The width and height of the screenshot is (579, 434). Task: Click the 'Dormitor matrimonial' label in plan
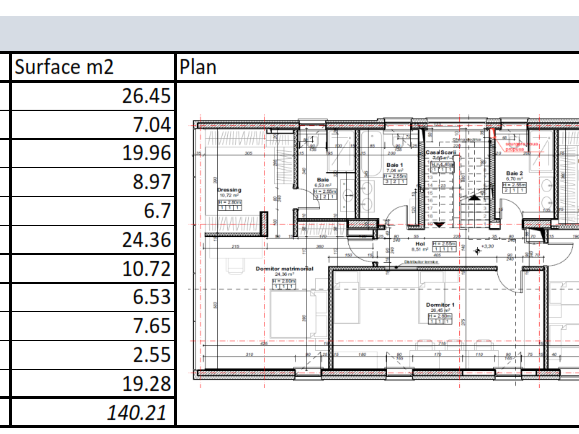pyautogui.click(x=284, y=269)
